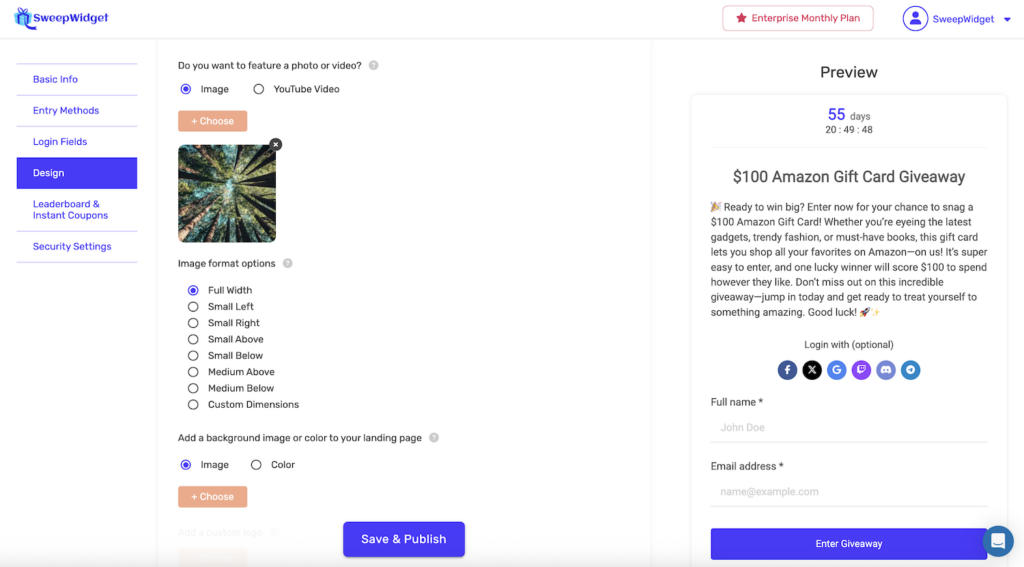Open the Entry Methods tab
Viewport: 1024px width, 567px height.
[66, 111]
